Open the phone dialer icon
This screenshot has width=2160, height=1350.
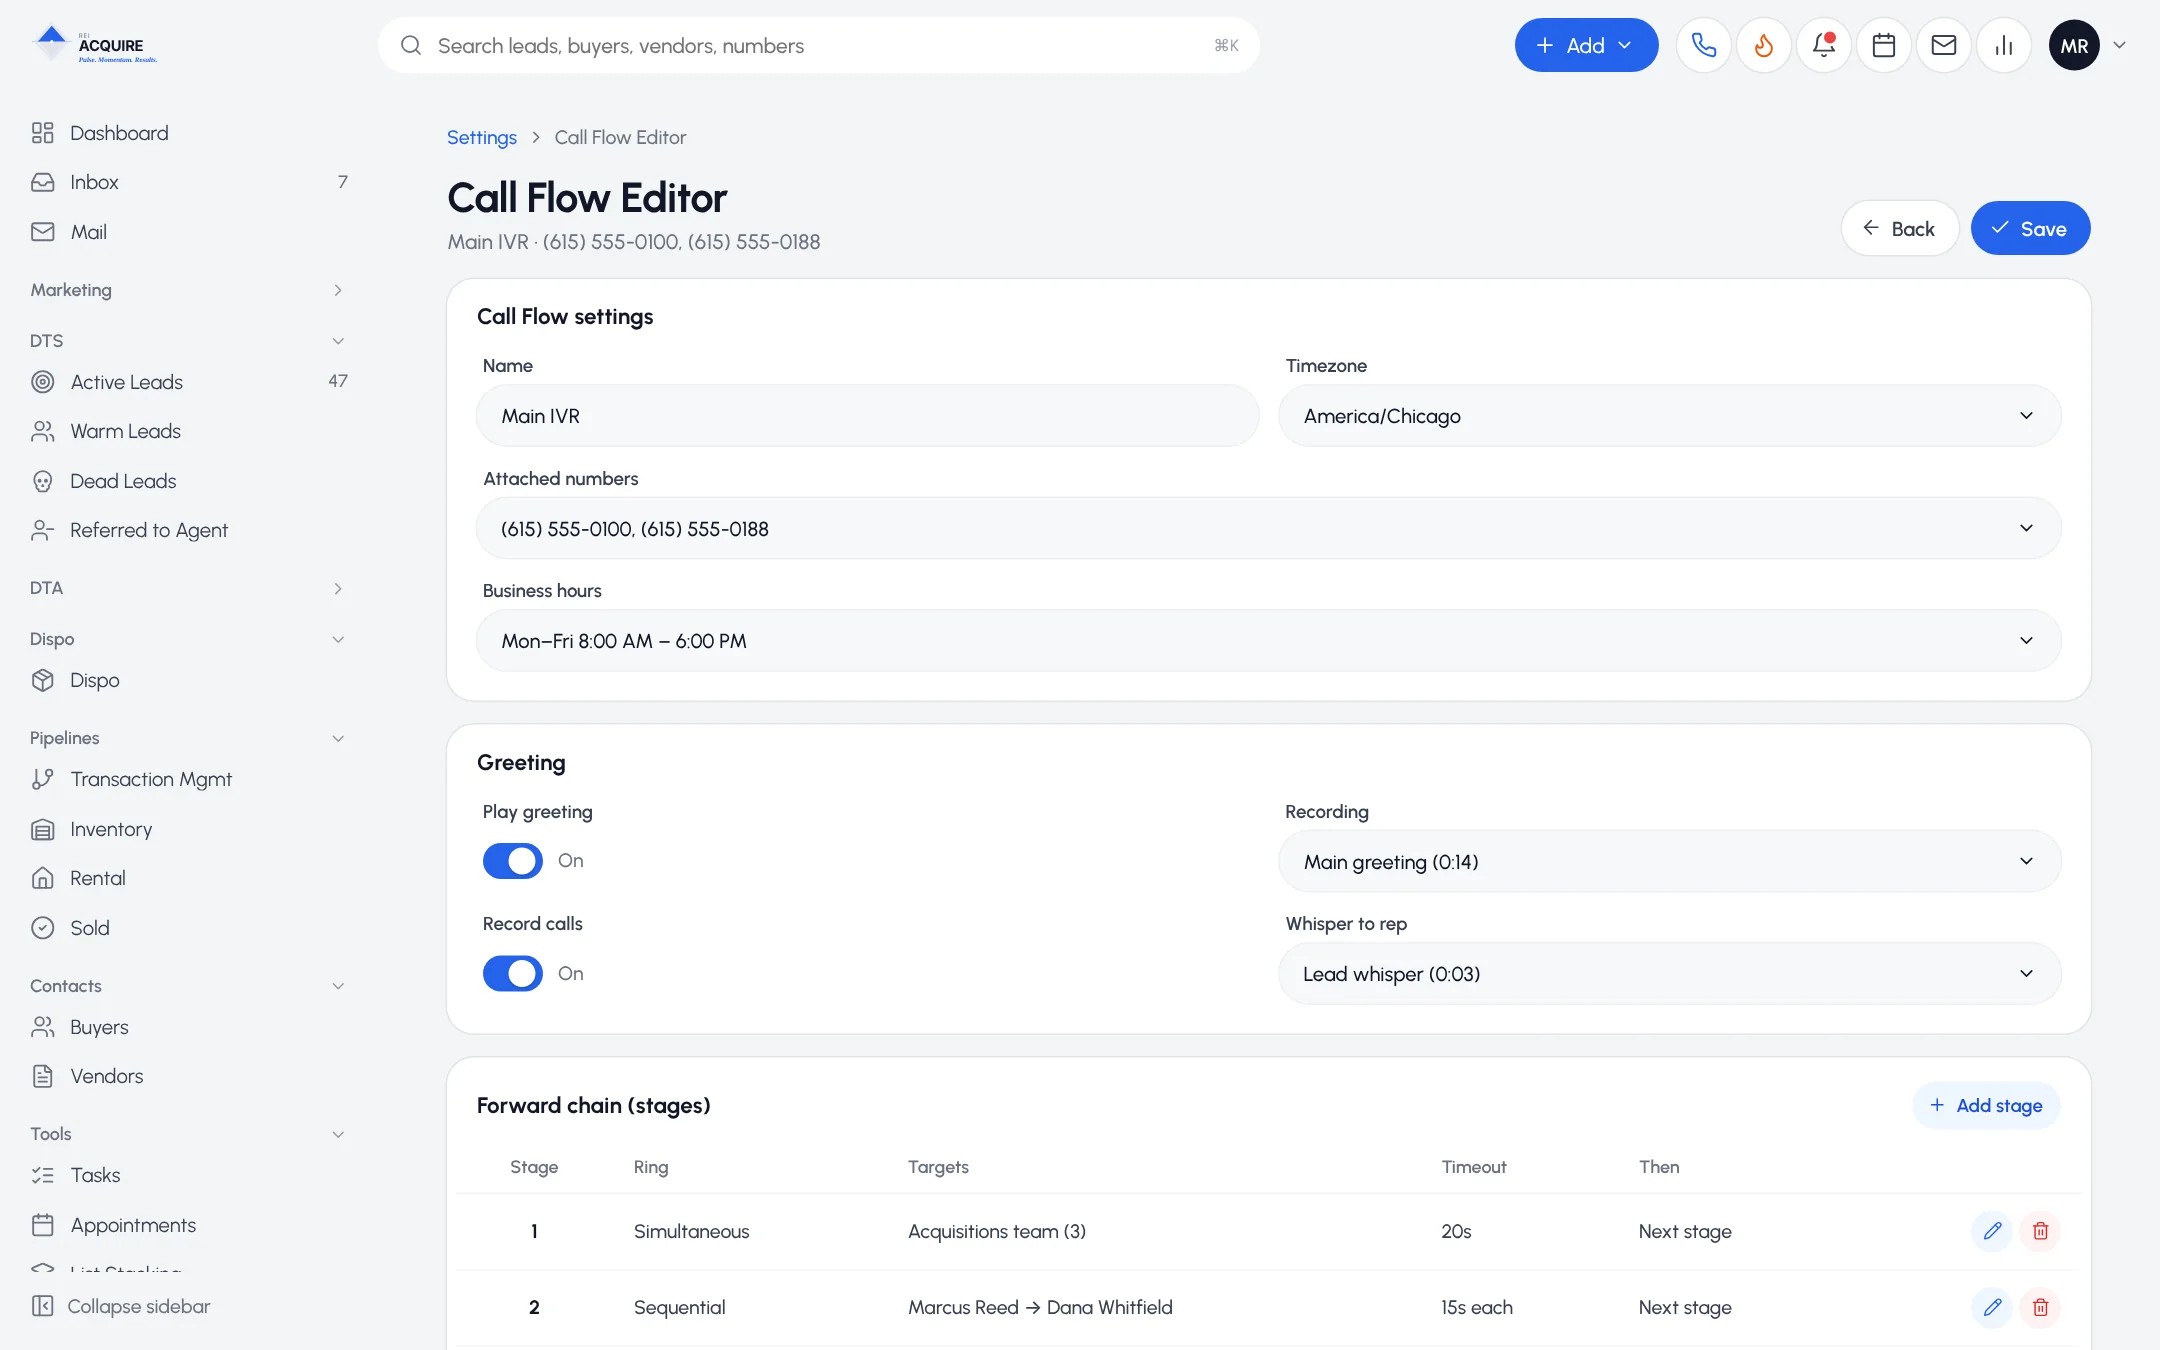(x=1704, y=45)
